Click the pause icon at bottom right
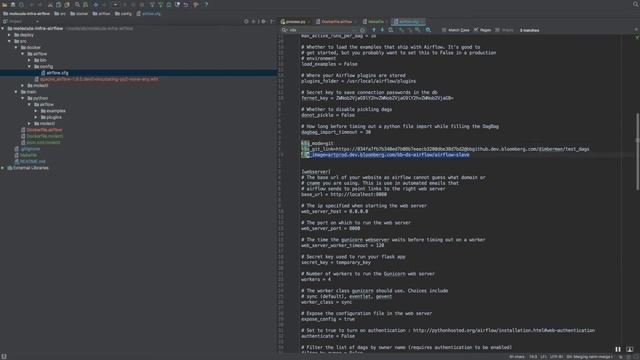640x360 pixels. [618, 349]
